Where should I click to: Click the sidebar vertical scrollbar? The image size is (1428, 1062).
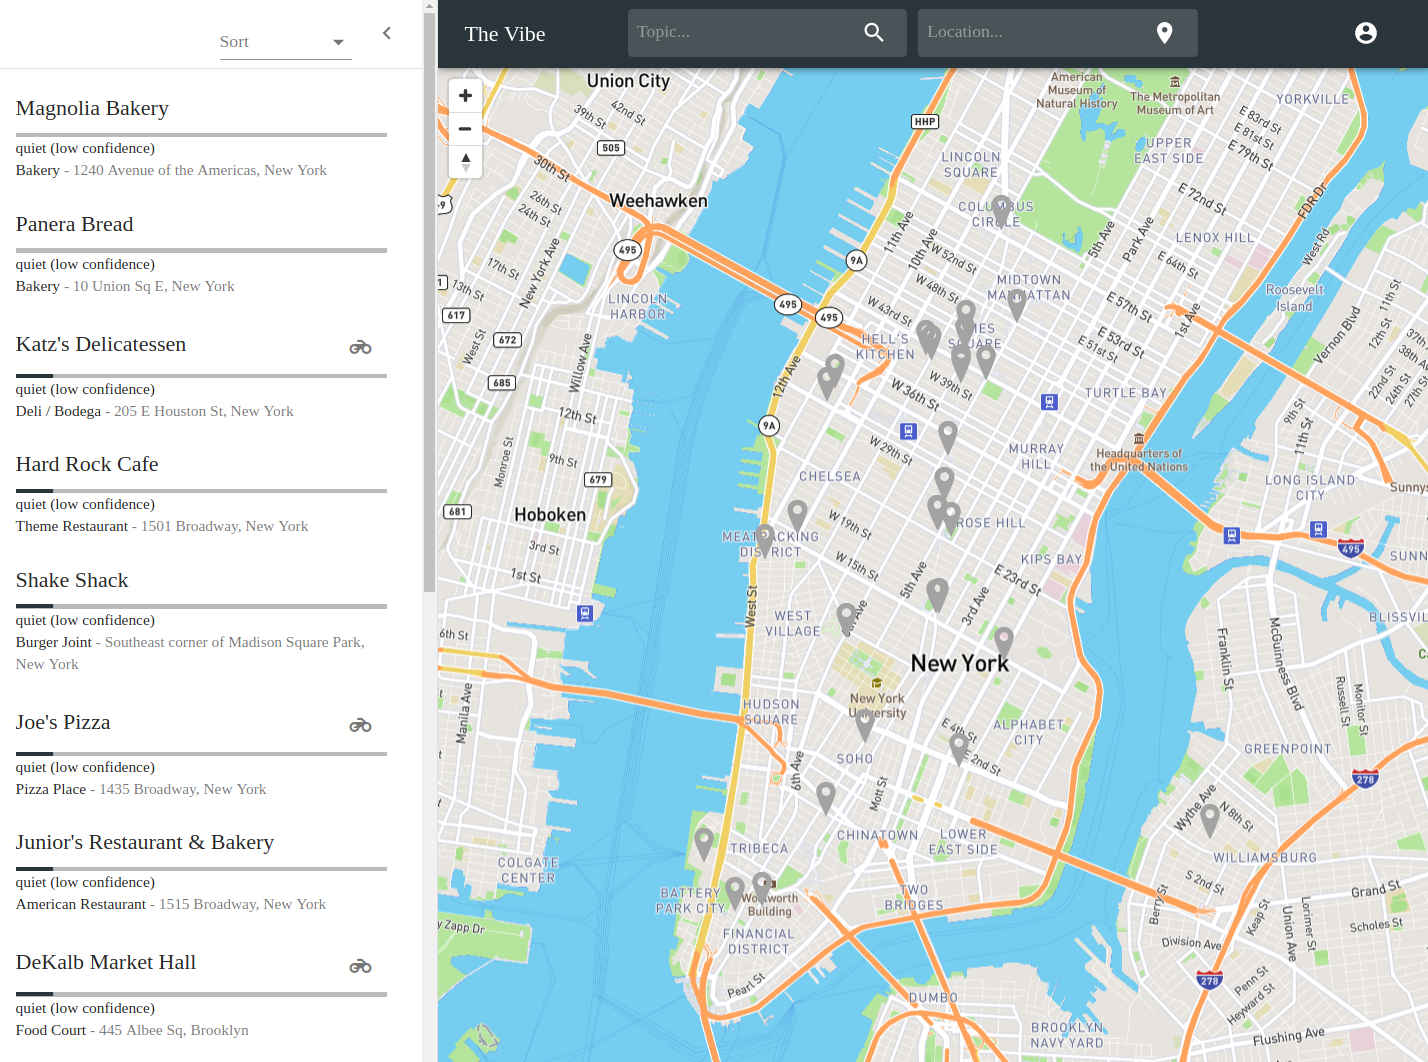pyautogui.click(x=429, y=300)
